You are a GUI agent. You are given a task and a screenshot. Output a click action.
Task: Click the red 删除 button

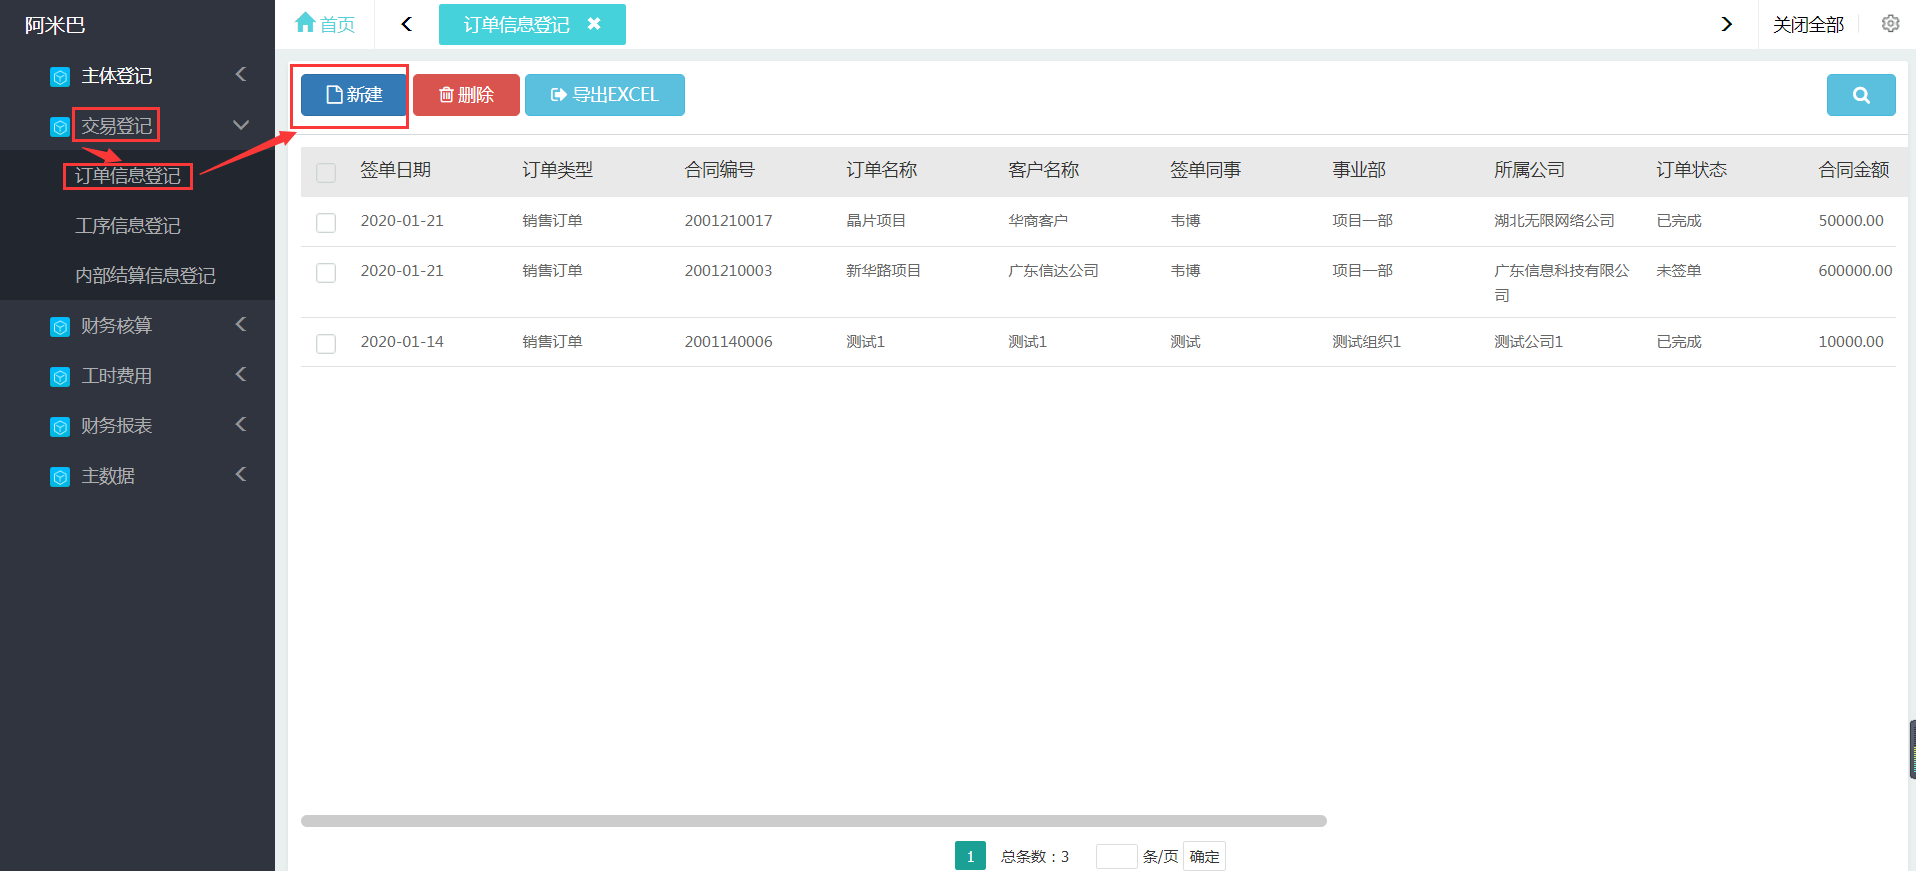[466, 95]
